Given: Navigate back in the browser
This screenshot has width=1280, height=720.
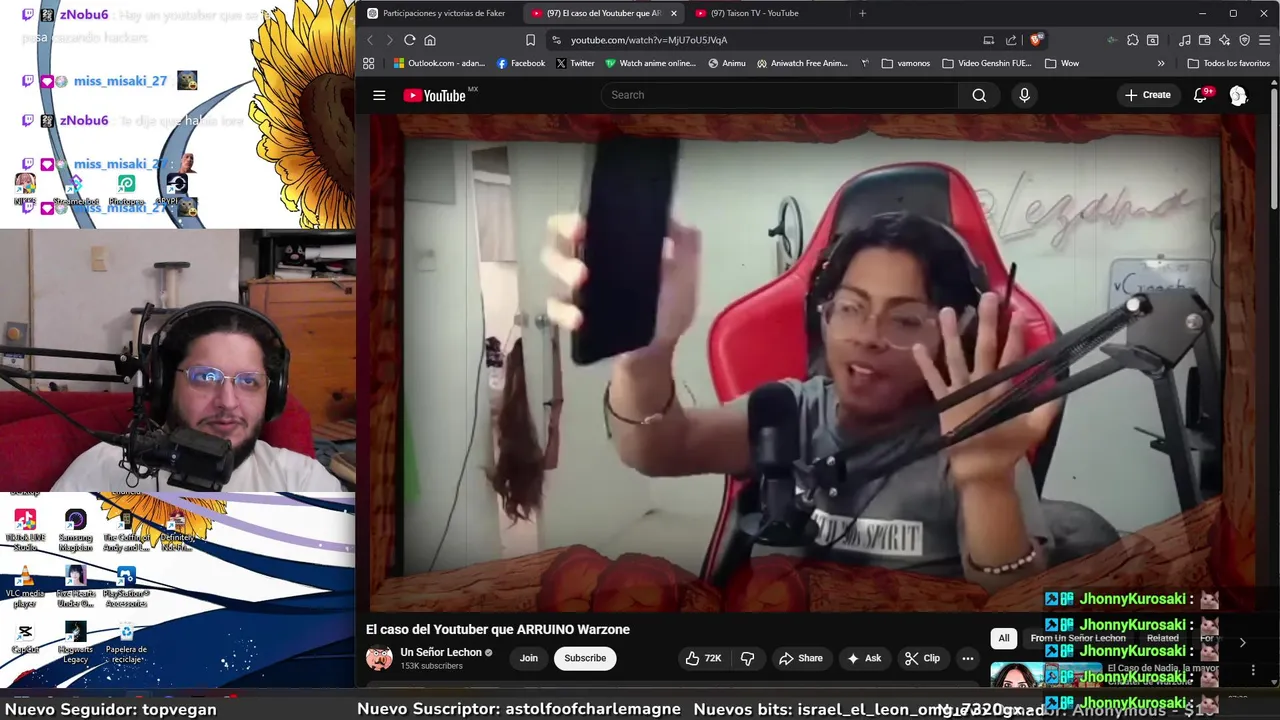Looking at the screenshot, I should [369, 40].
